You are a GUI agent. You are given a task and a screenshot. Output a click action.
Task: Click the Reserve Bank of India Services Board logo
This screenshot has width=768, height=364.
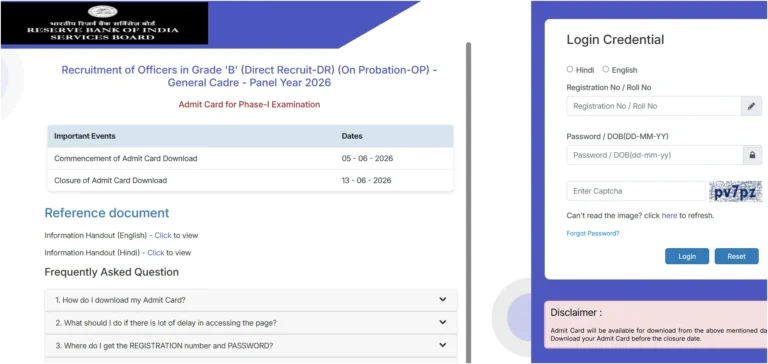(104, 23)
